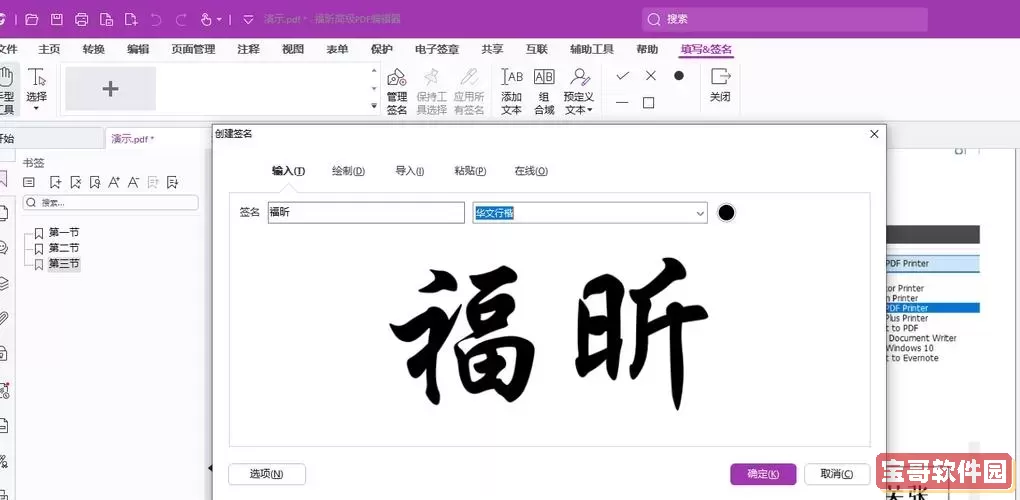Click the Open file folder icon
This screenshot has width=1020, height=500.
(x=31, y=20)
